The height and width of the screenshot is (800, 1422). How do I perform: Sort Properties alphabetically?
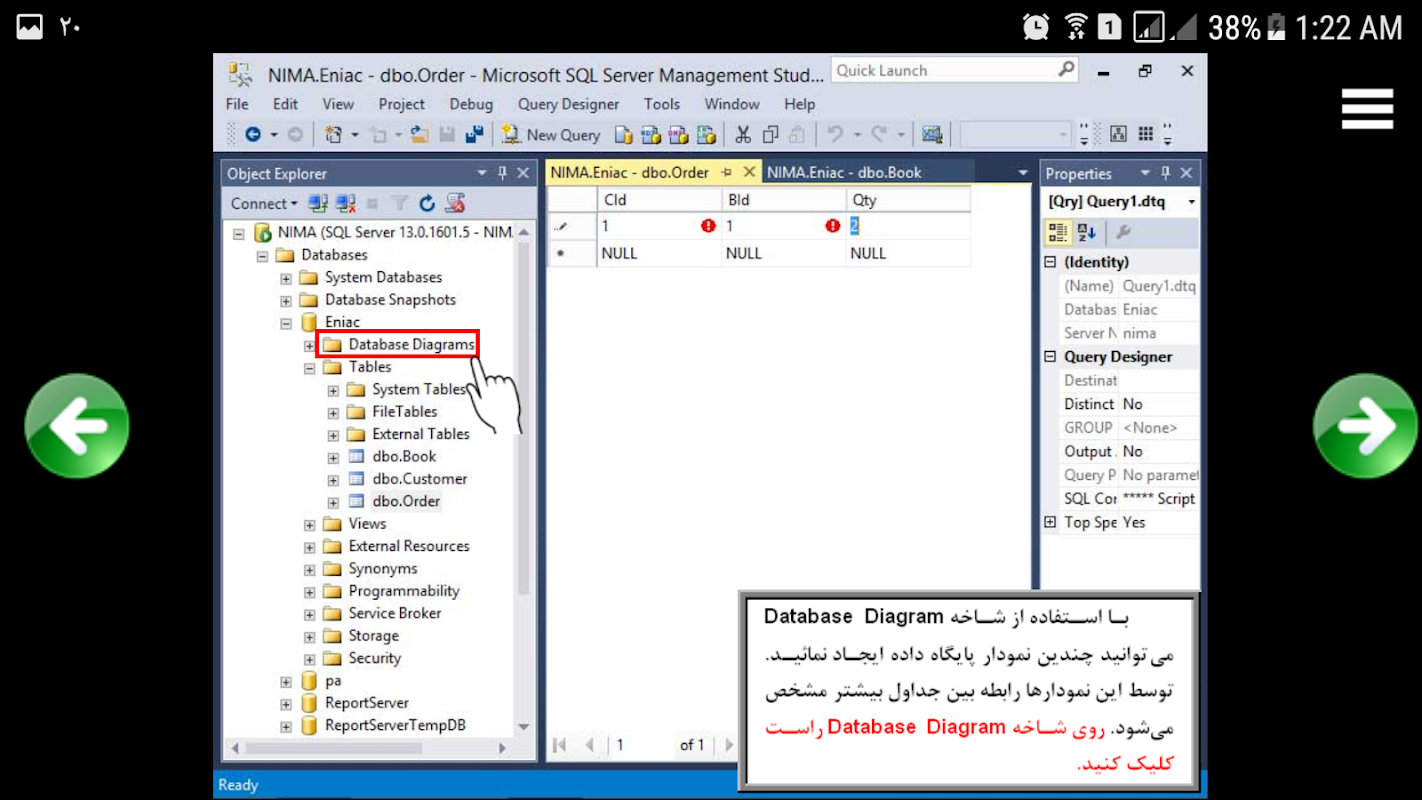tap(1087, 232)
